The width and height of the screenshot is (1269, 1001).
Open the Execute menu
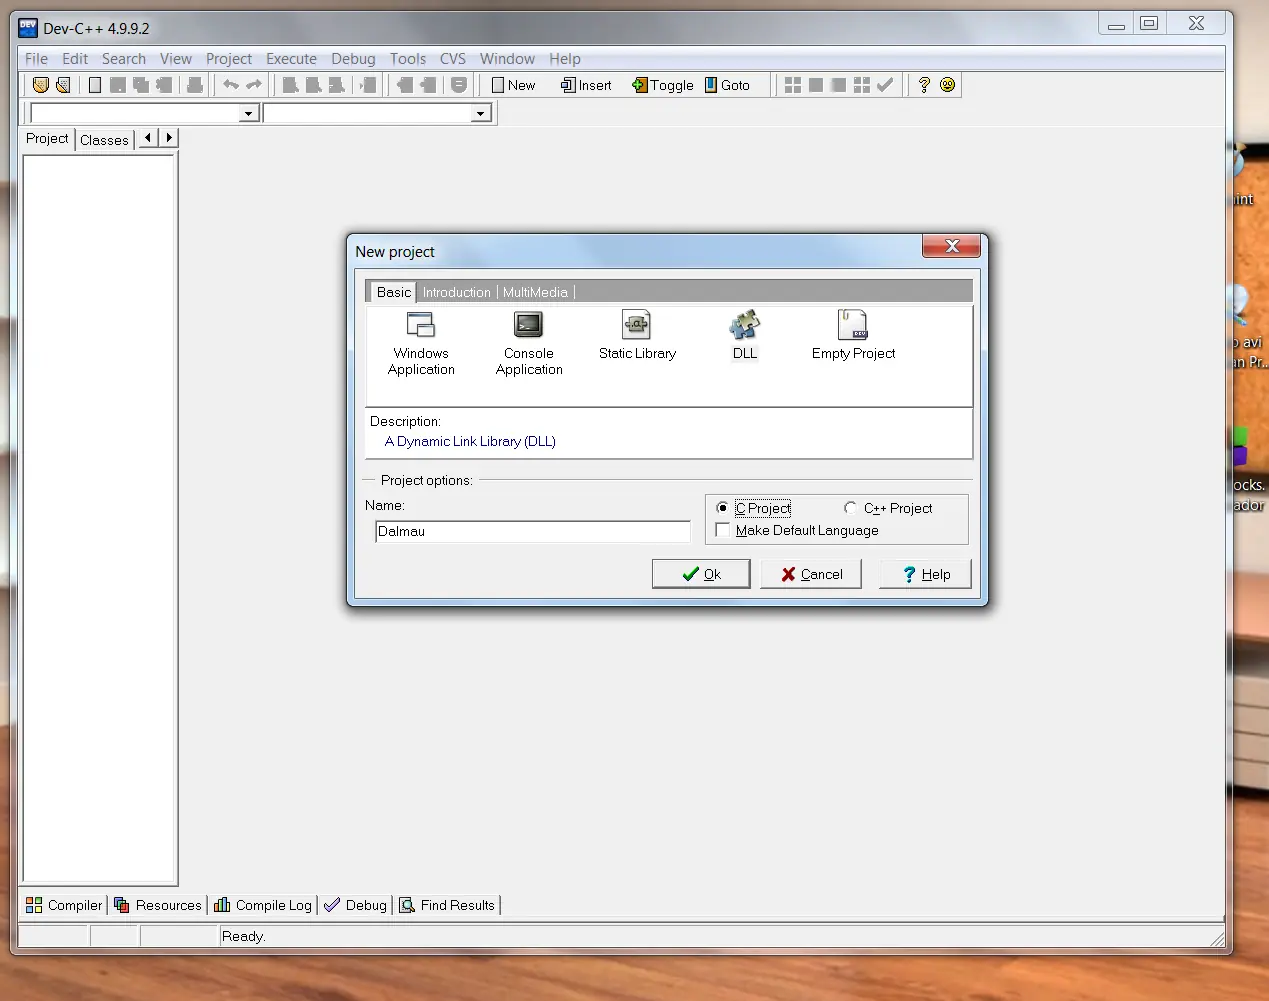(291, 59)
